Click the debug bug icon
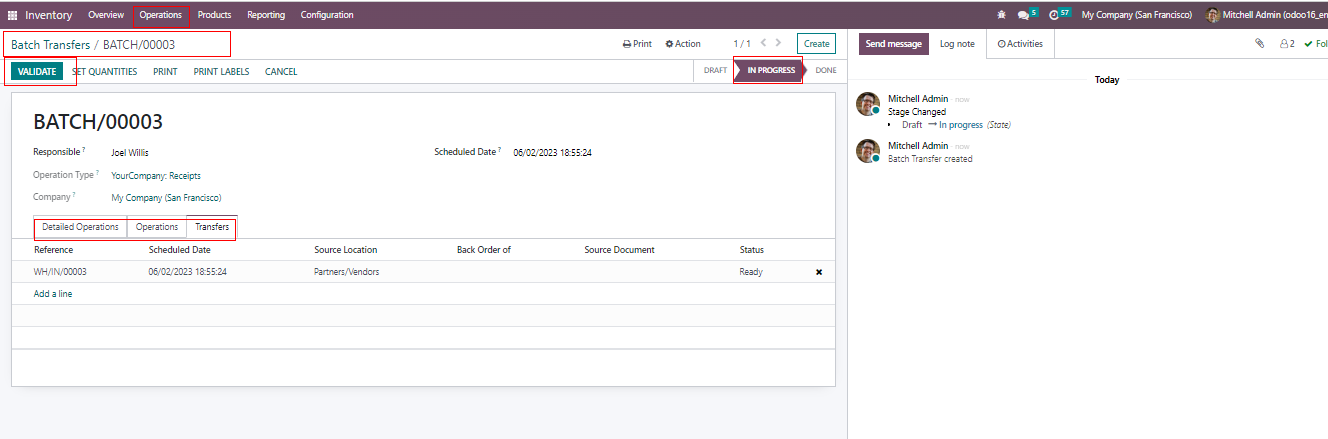1328x439 pixels. tap(1002, 15)
